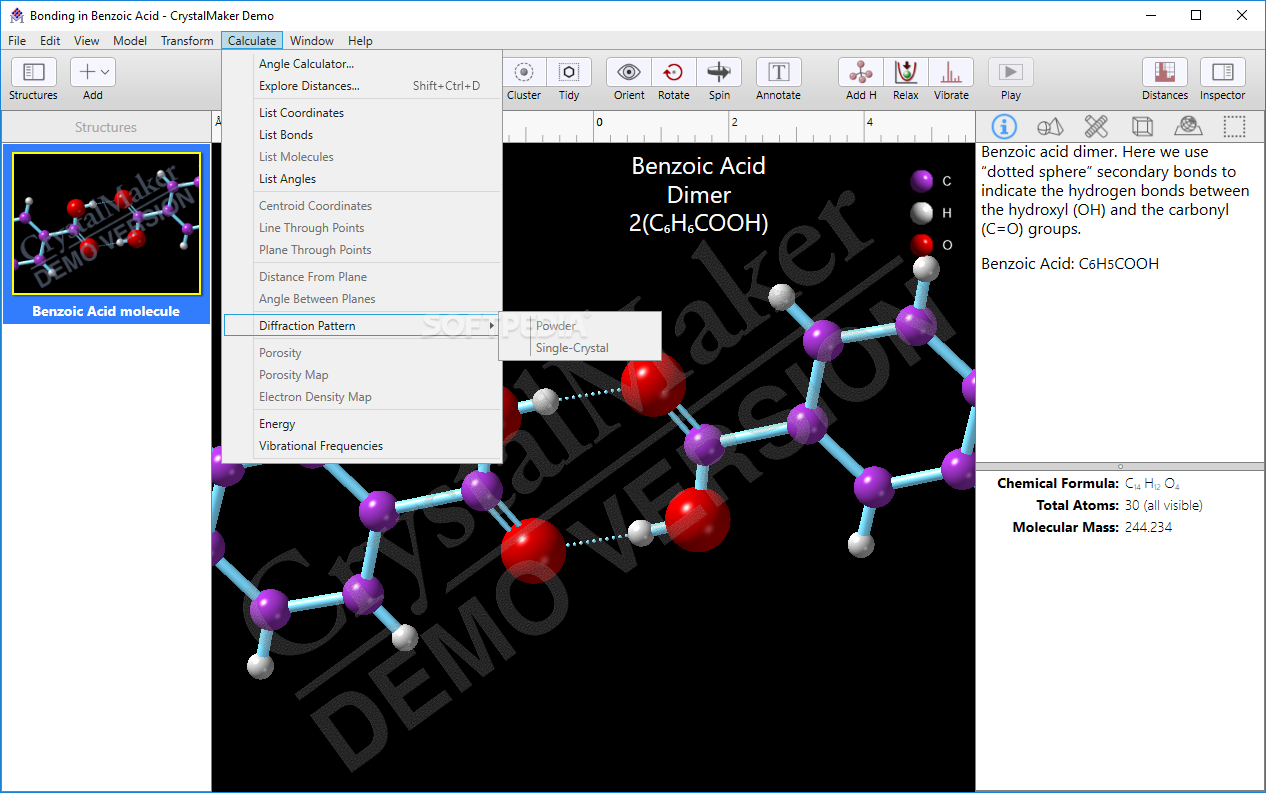Open the Window menu

(x=312, y=41)
